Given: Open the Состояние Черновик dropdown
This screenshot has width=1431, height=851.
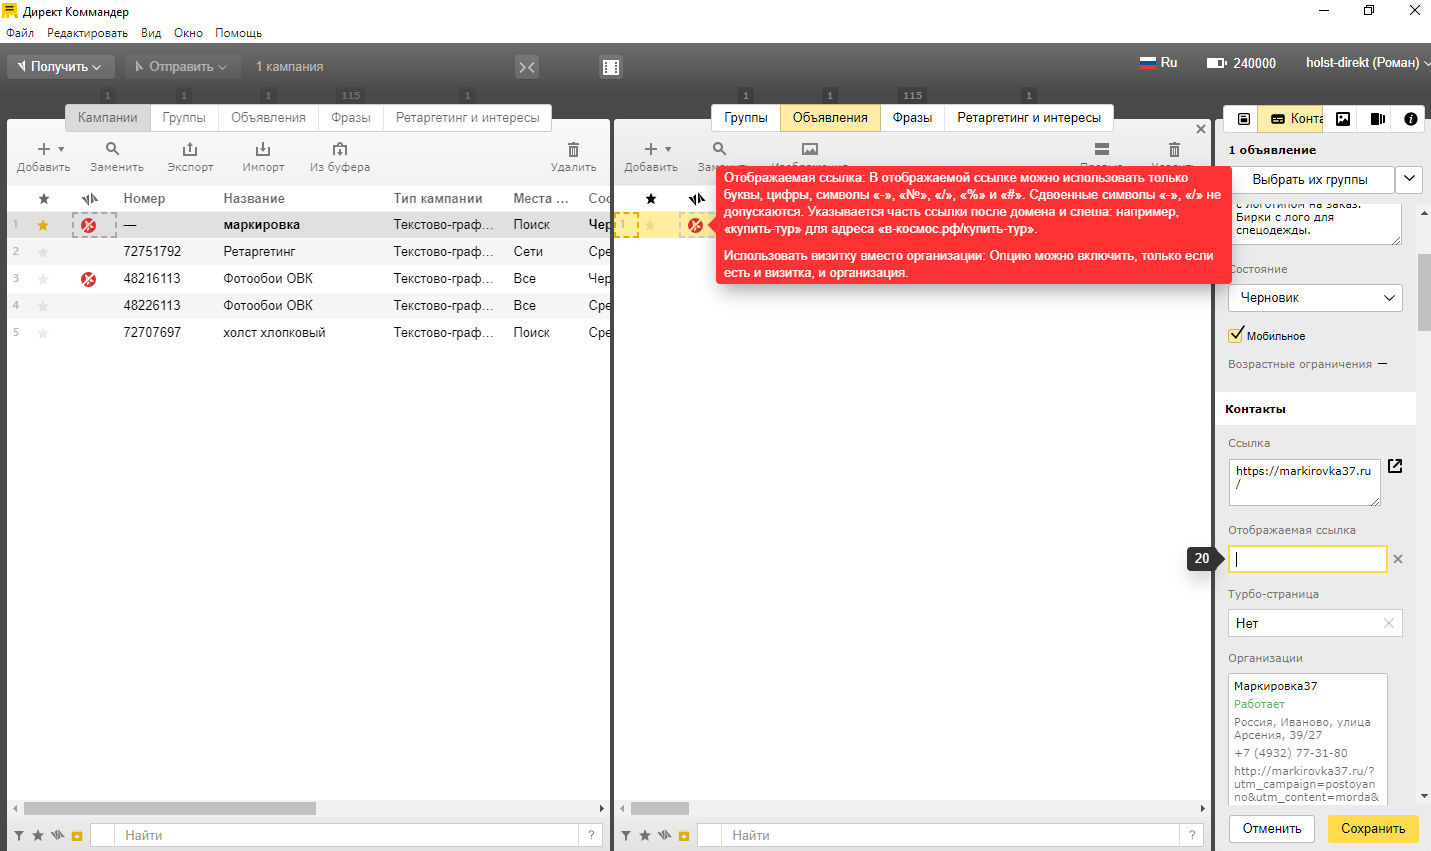Looking at the screenshot, I should (x=1315, y=298).
